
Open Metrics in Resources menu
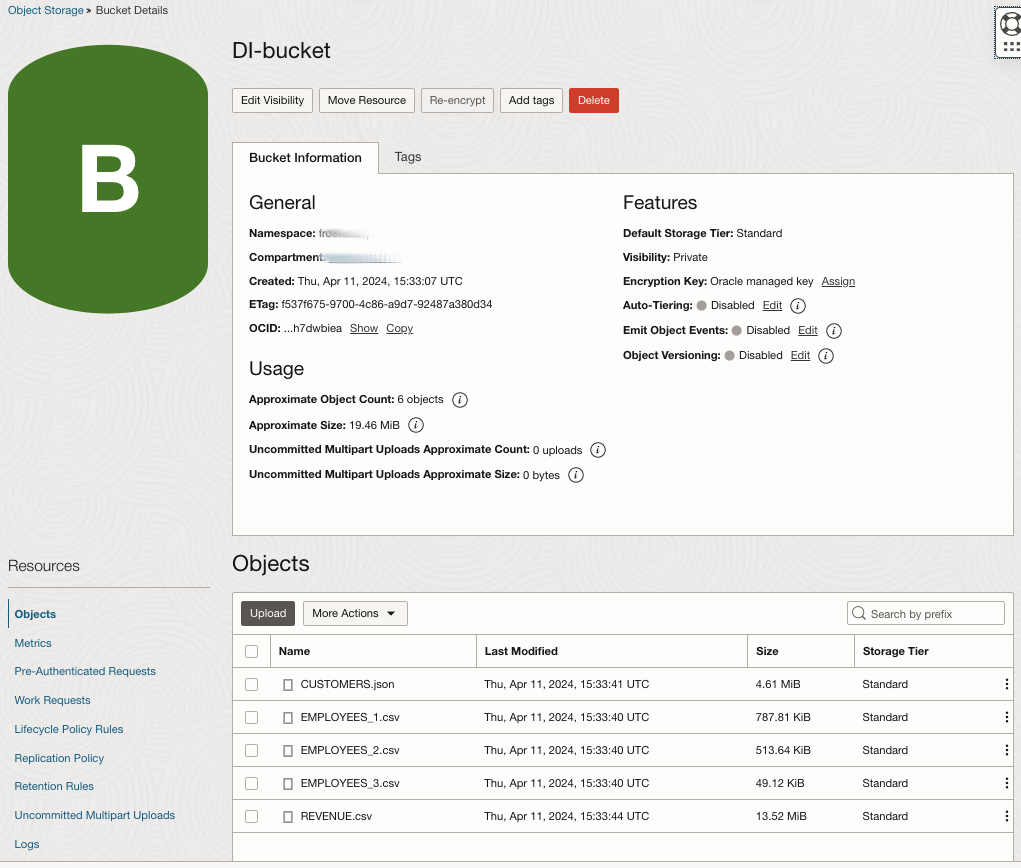(x=33, y=643)
